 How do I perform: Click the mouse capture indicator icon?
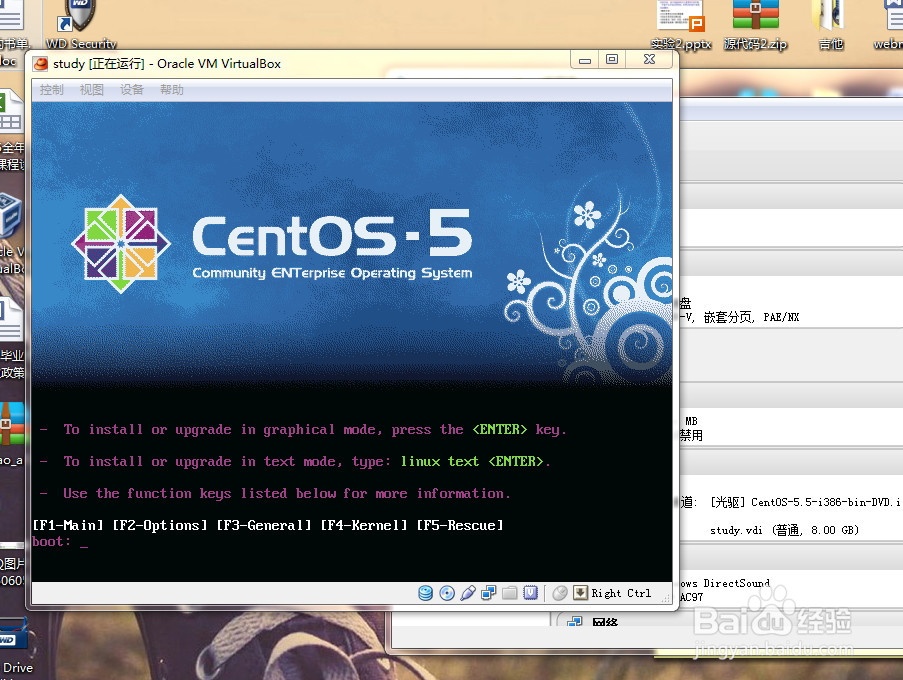(559, 593)
